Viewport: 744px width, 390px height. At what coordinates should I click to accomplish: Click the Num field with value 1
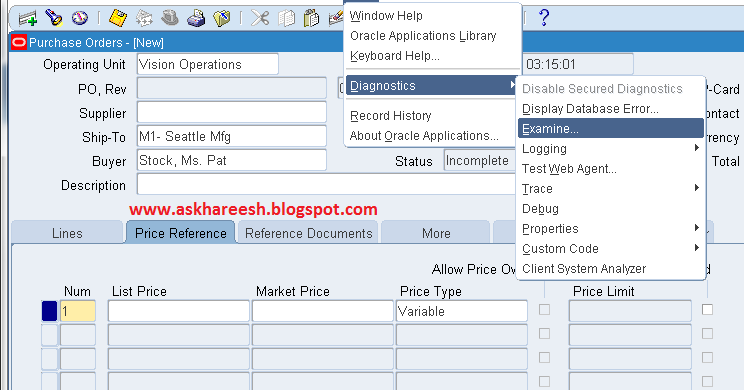pos(78,311)
